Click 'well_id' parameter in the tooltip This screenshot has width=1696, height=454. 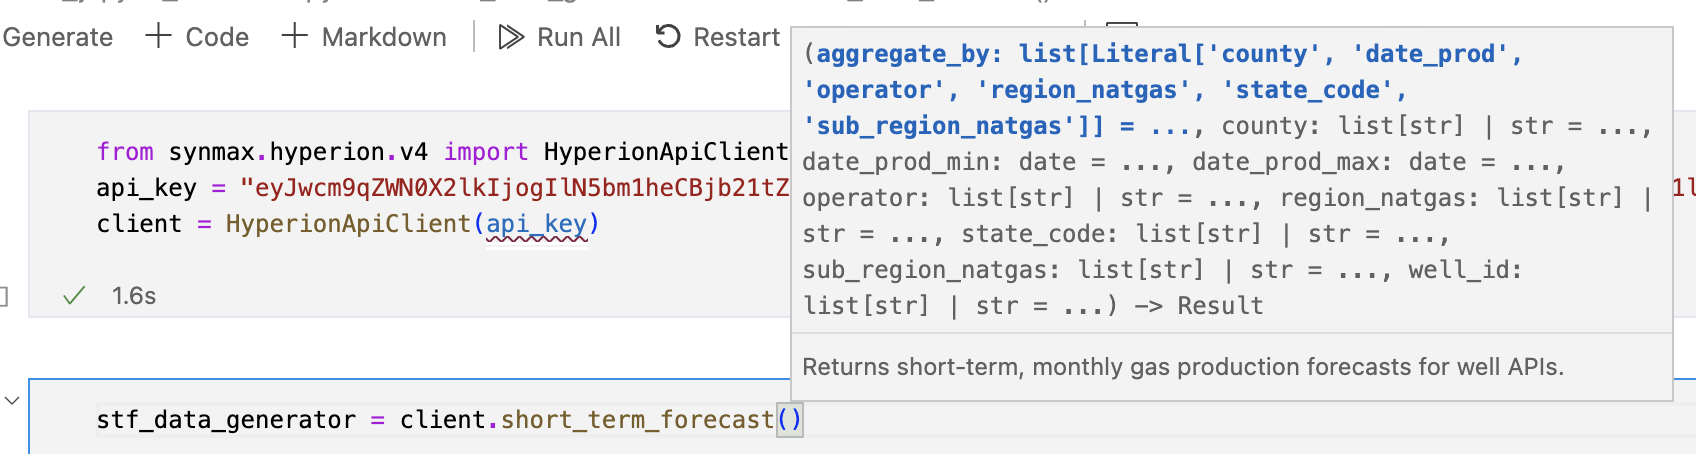(1459, 270)
